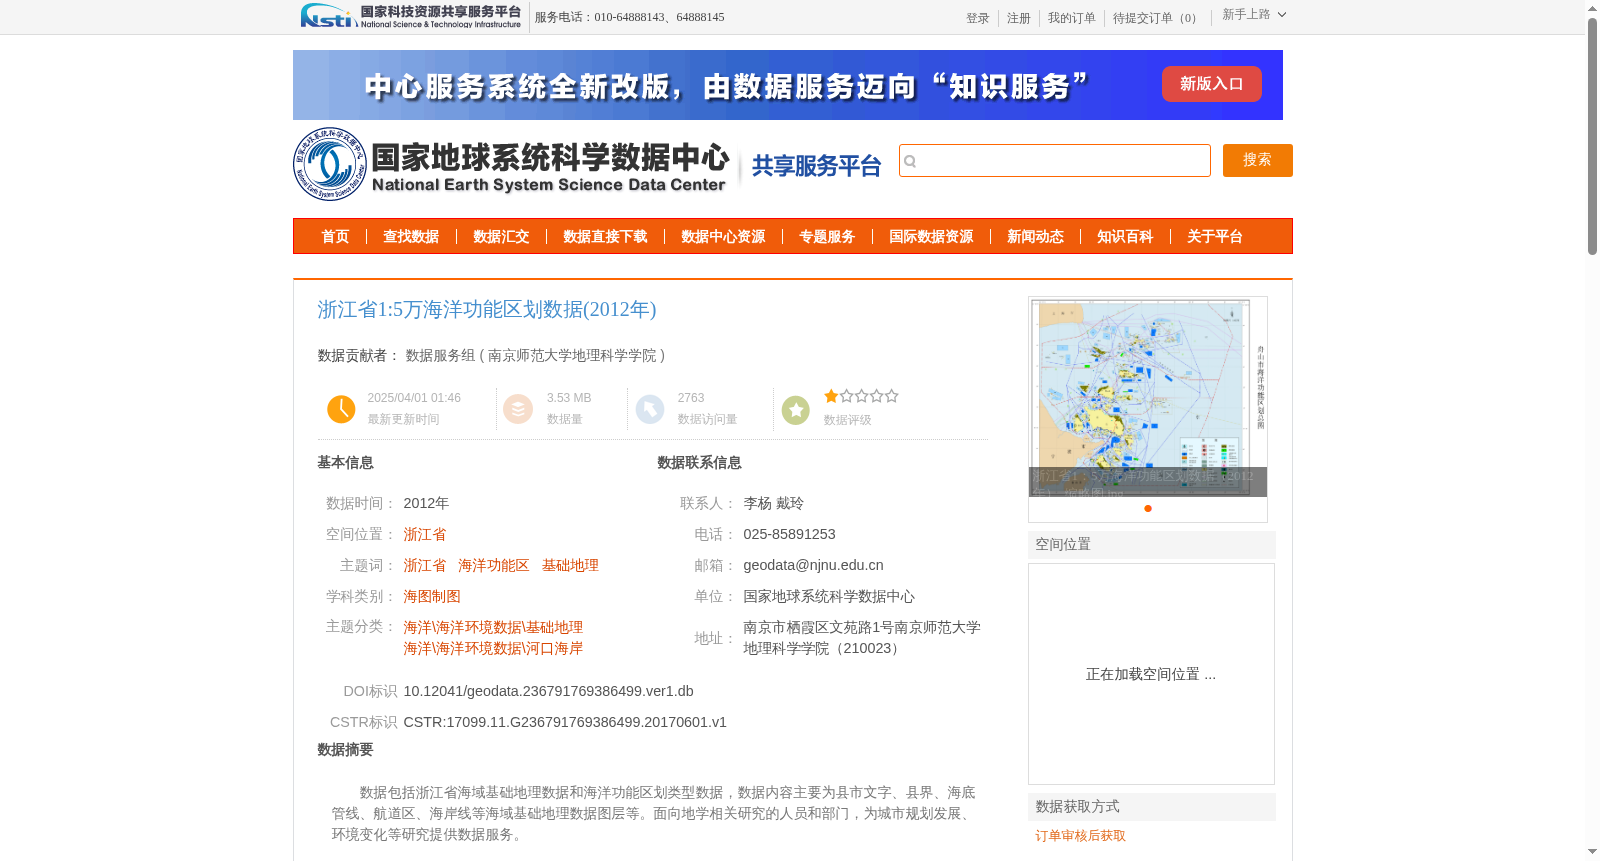This screenshot has width=1600, height=861.
Task: Click the DOI value 10.12041/geodata...
Action: click(x=548, y=691)
